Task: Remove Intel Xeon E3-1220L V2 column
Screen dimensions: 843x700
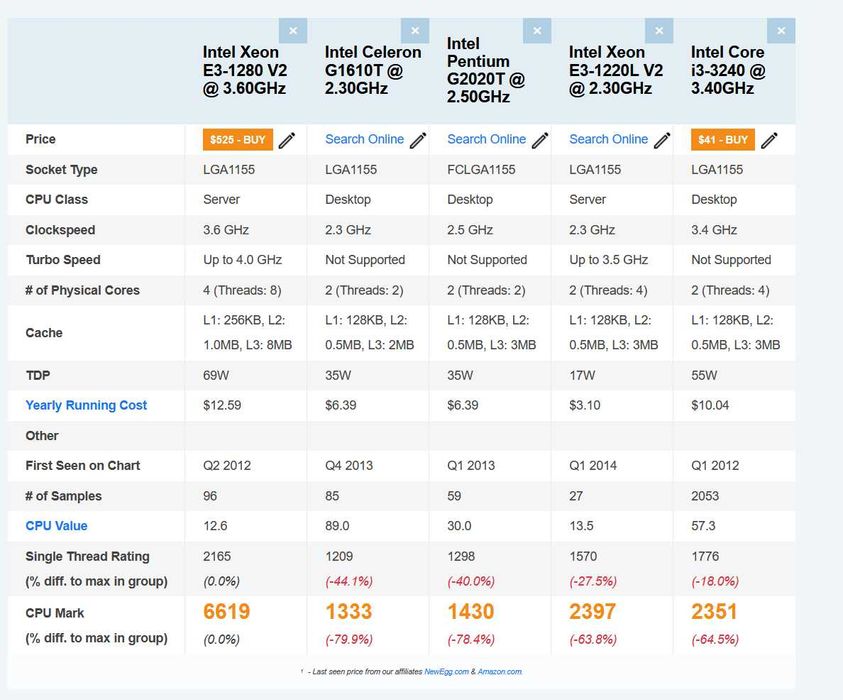Action: coord(659,31)
